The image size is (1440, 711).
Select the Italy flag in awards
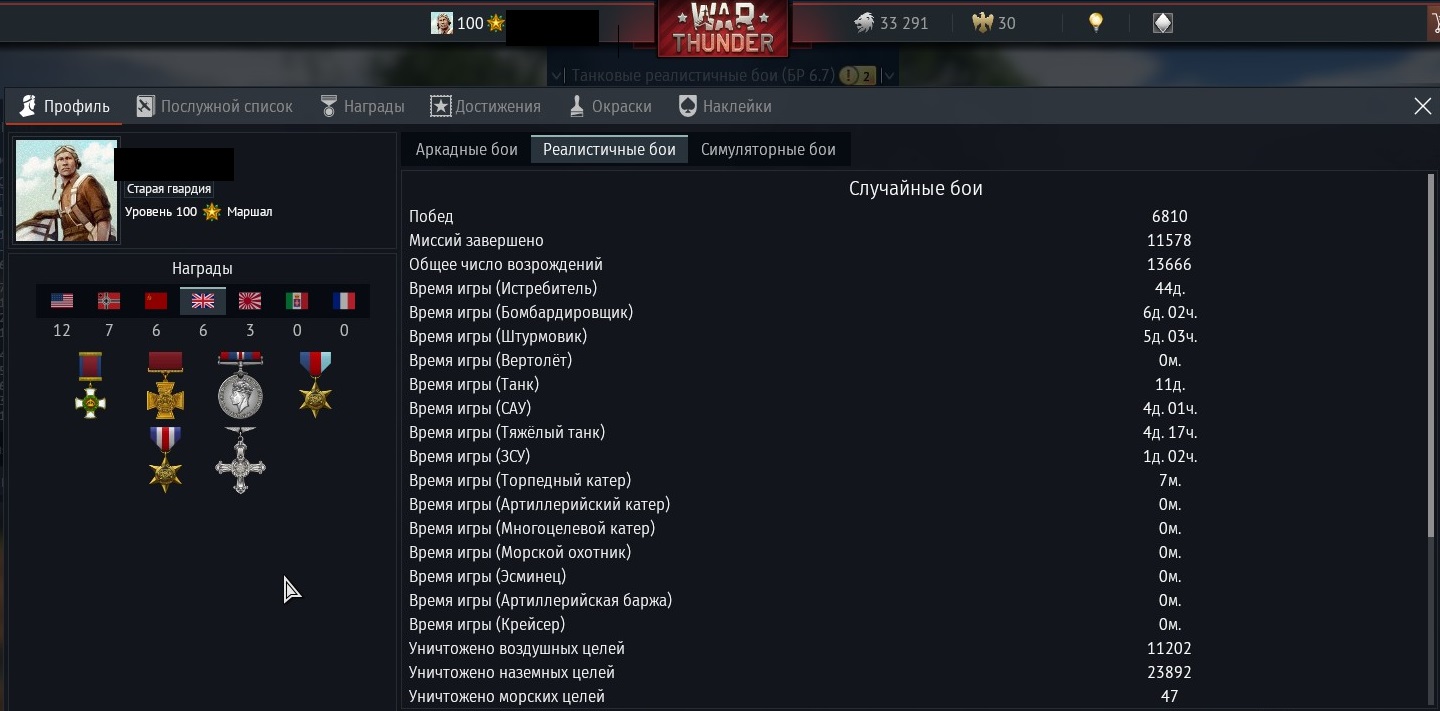(297, 301)
